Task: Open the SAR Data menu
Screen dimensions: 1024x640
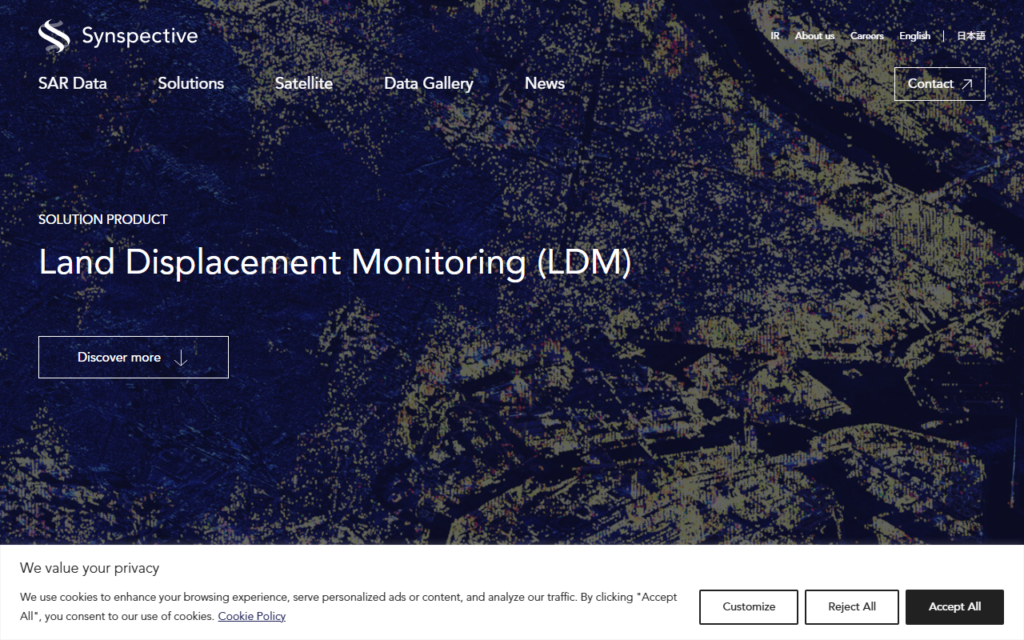Action: pyautogui.click(x=72, y=84)
